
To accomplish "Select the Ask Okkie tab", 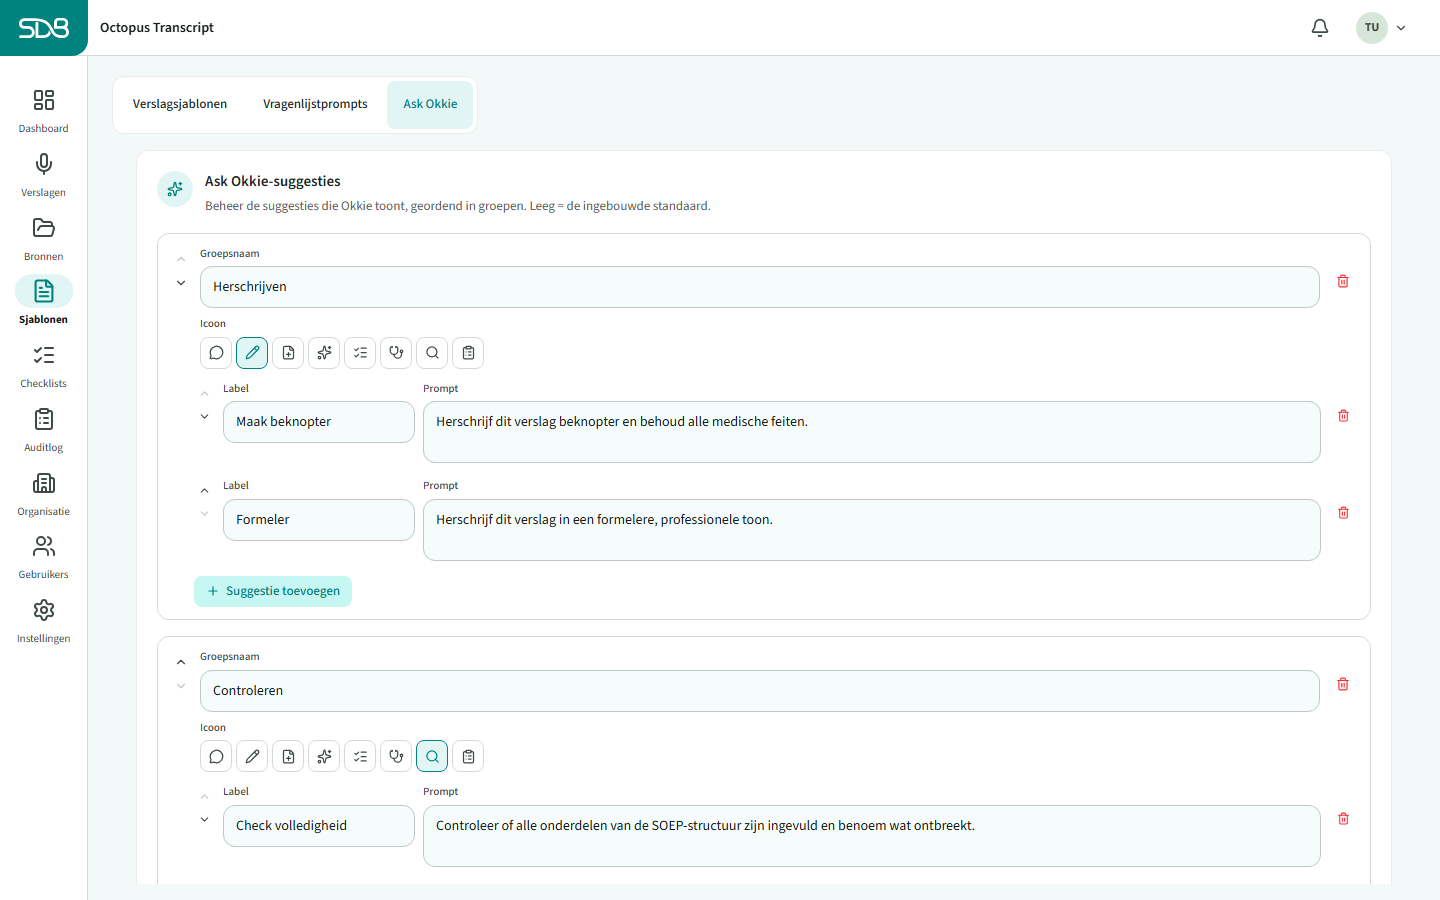I will click(x=430, y=104).
